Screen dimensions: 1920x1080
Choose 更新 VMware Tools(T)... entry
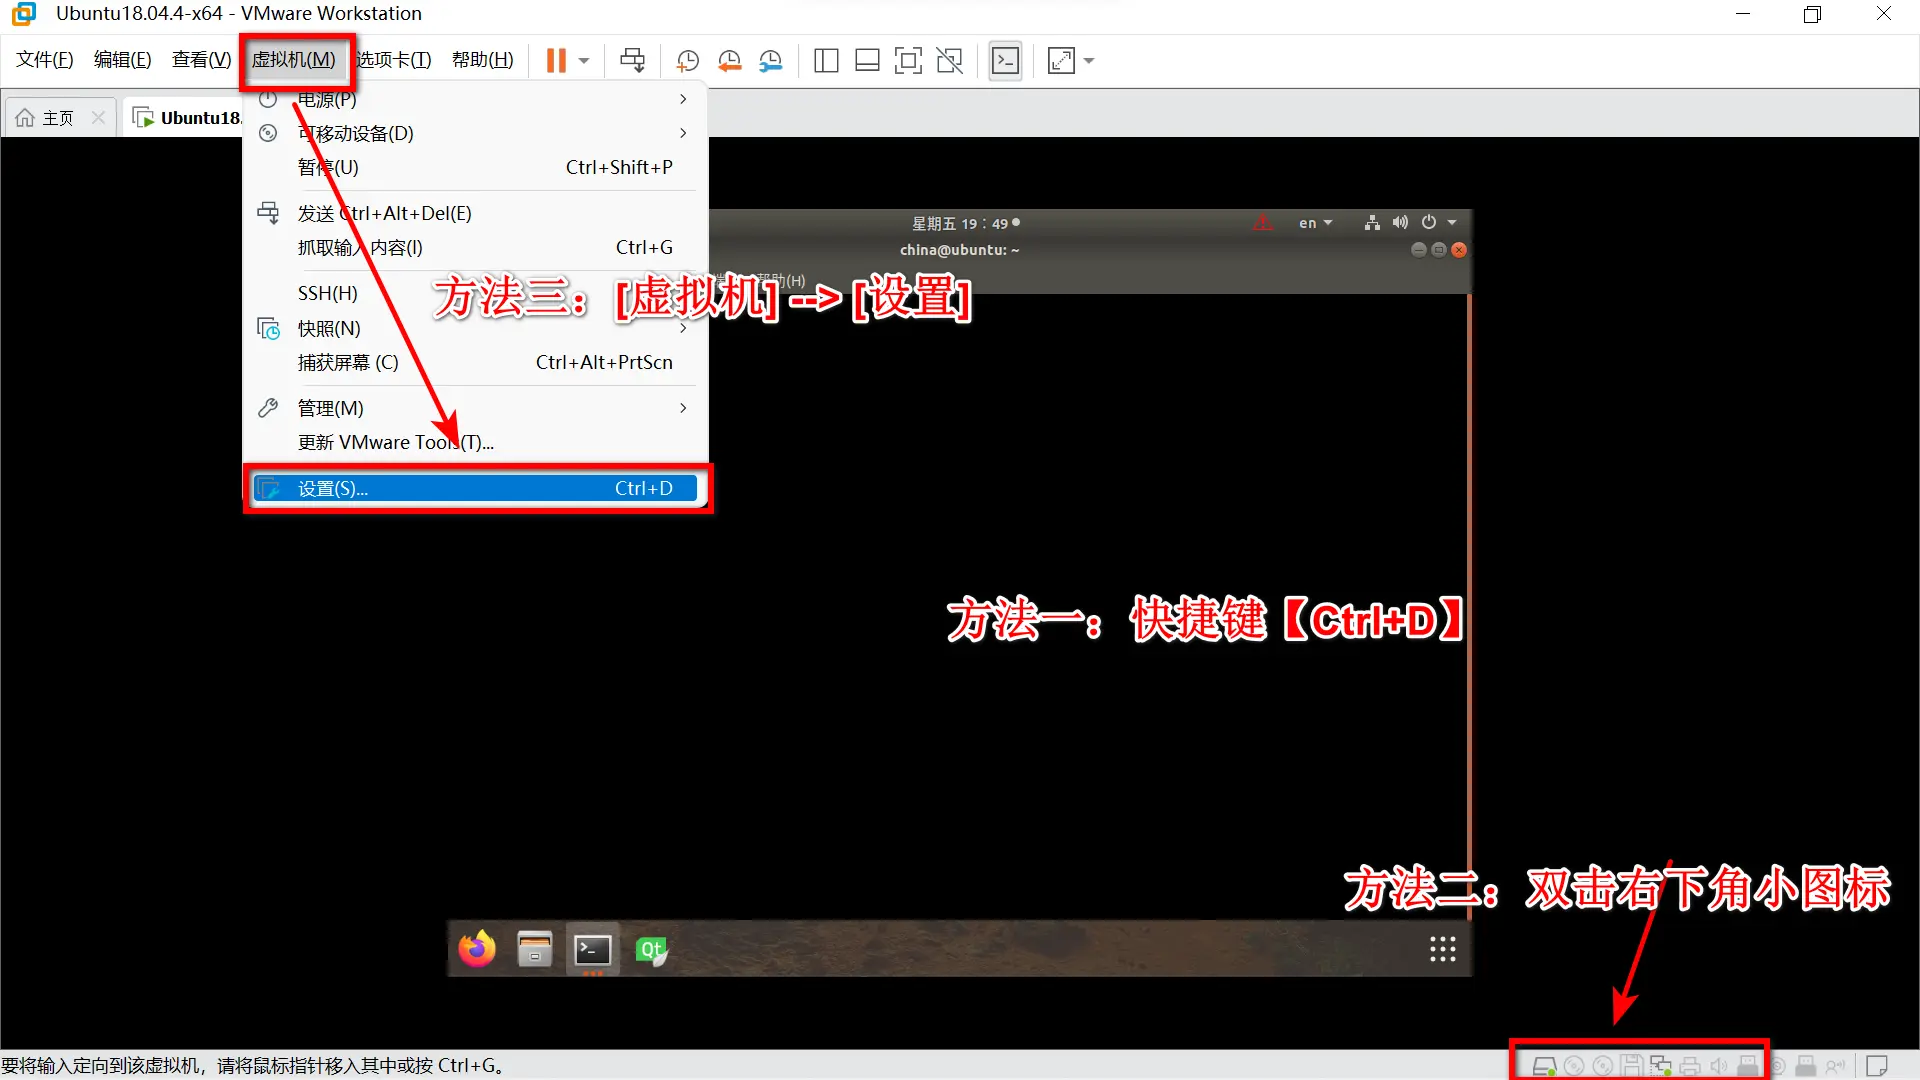point(475,442)
